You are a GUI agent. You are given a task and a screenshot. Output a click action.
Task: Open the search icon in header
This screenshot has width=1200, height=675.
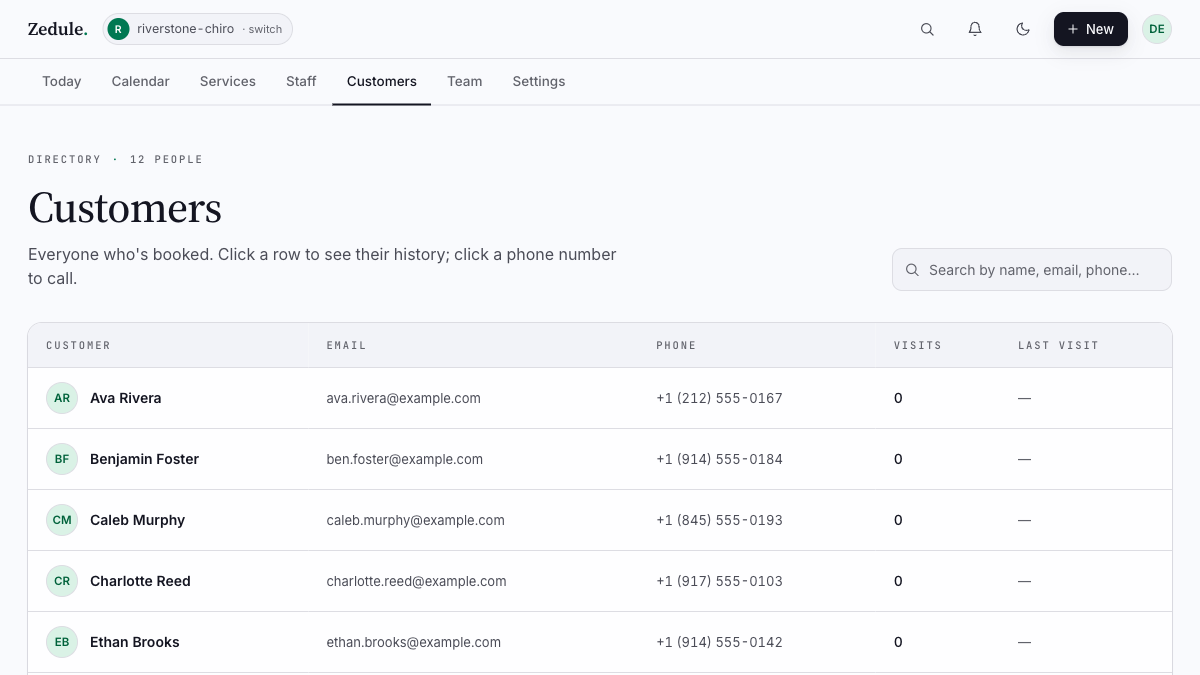tap(927, 29)
